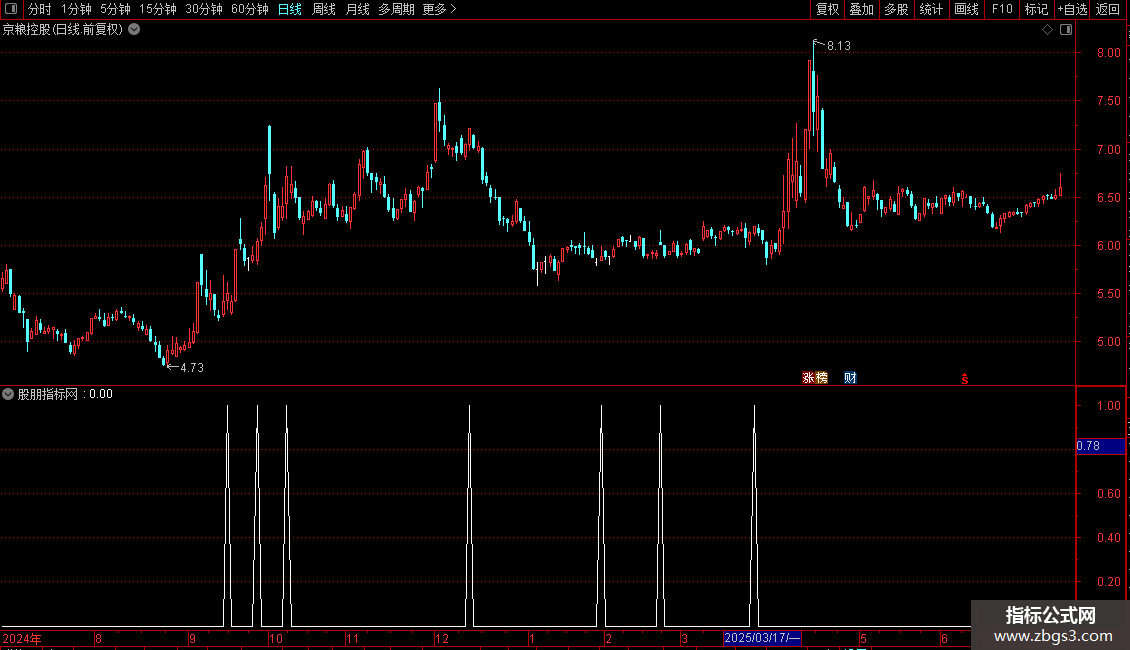Add stock via +自选 button
The height and width of the screenshot is (650, 1130).
coord(1072,9)
